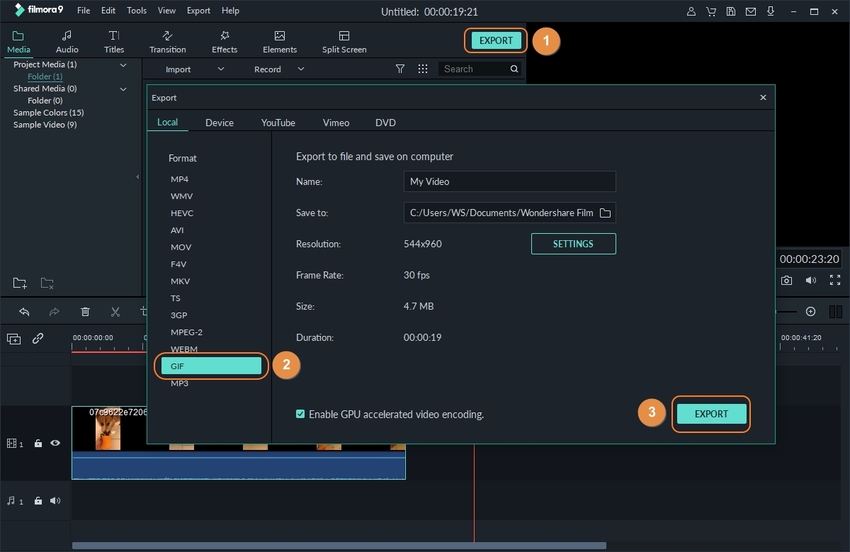Click the Name input field
Screen dimensions: 850x552
click(x=510, y=182)
